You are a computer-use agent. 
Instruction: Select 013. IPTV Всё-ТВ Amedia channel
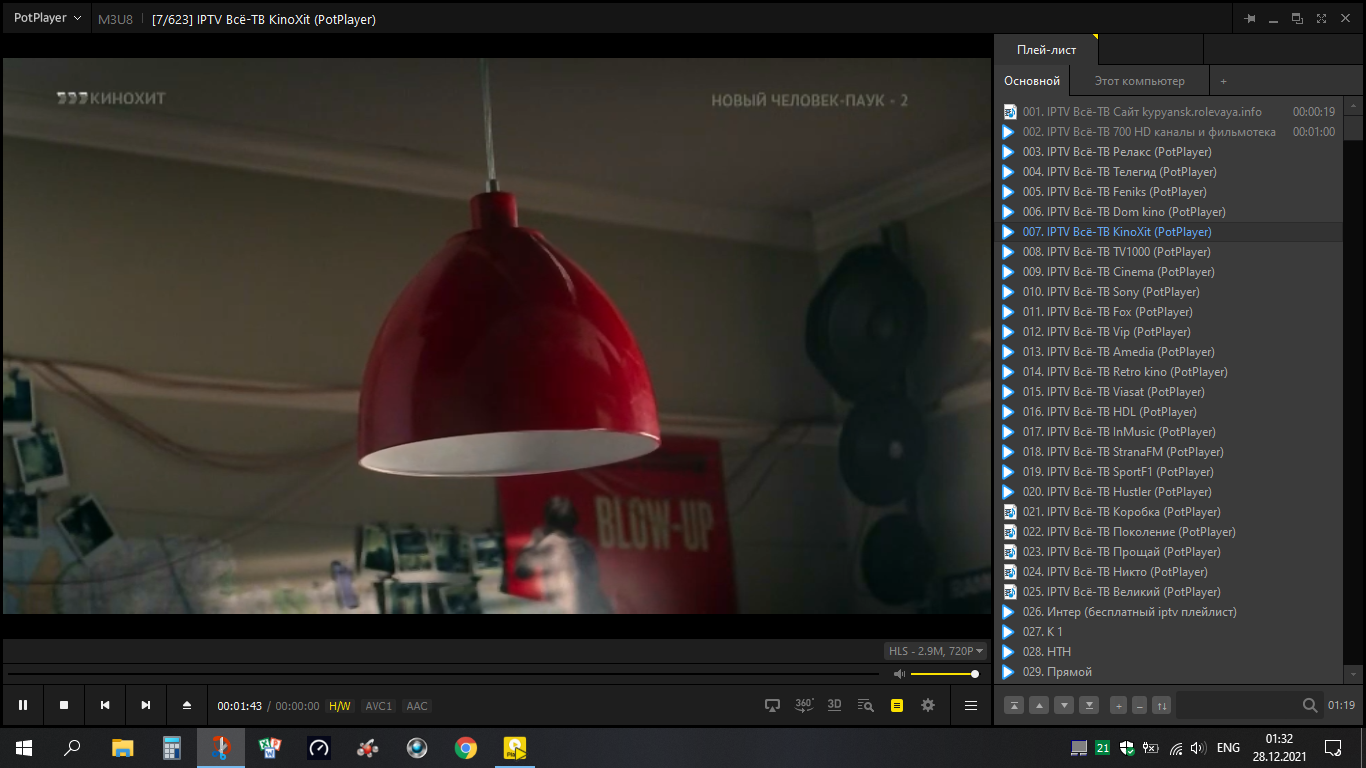pyautogui.click(x=1170, y=352)
